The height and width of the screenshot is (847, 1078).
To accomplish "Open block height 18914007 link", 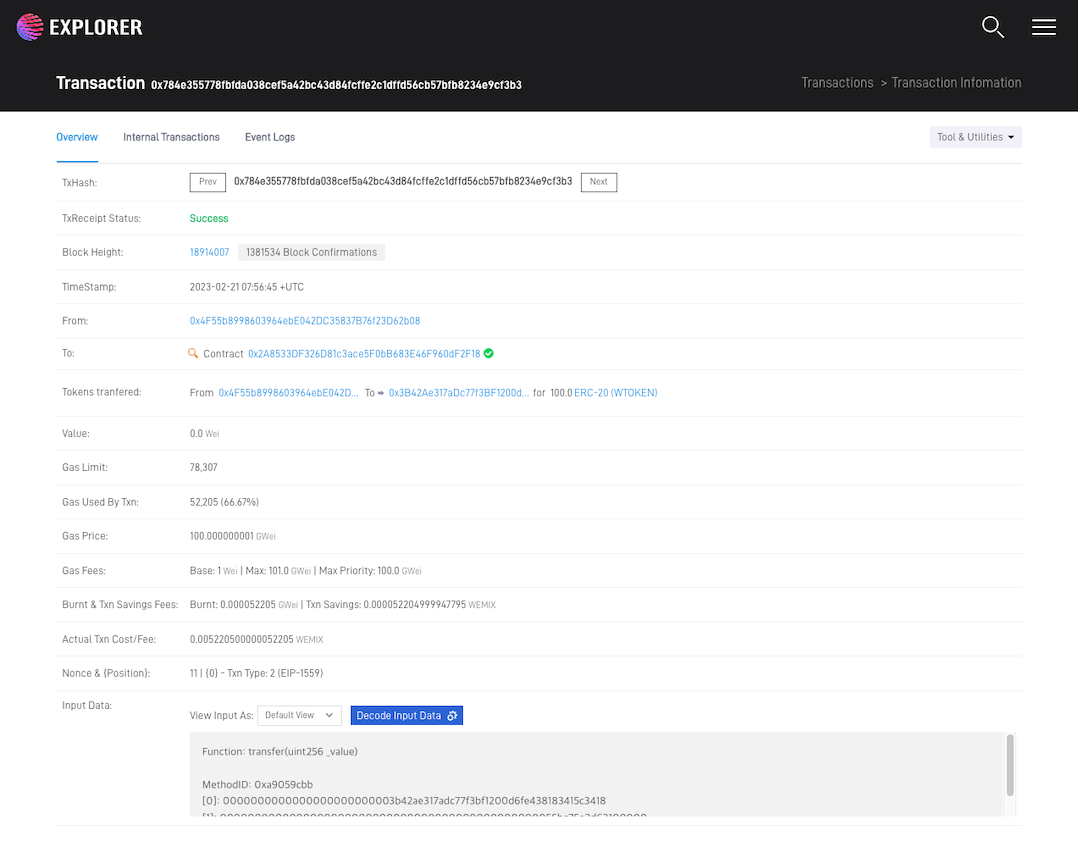I will click(209, 253).
